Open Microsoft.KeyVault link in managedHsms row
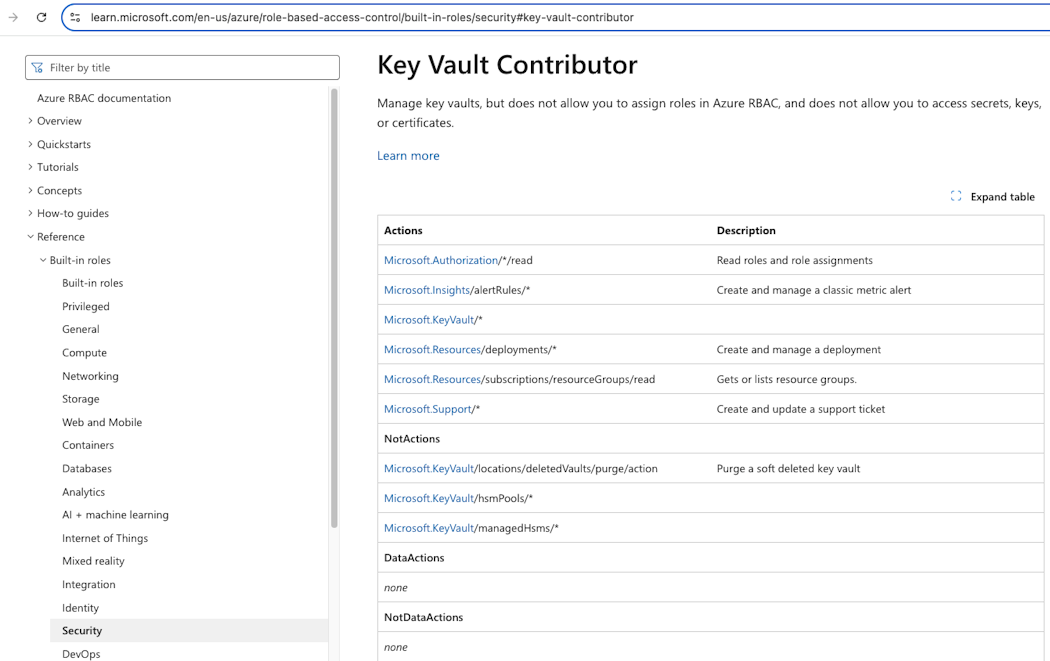The image size is (1050, 661). click(429, 528)
